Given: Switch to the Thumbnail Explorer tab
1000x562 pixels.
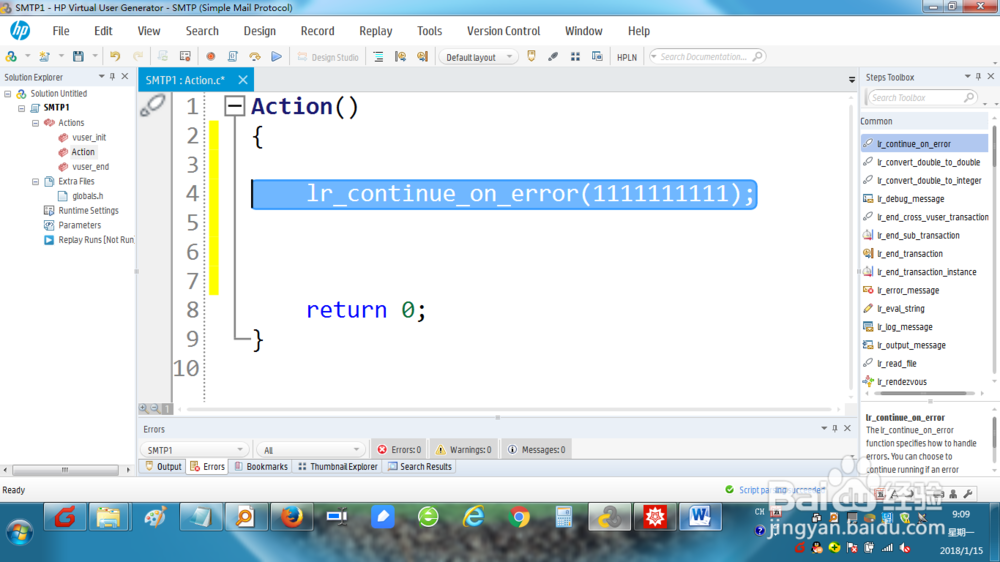Looking at the screenshot, I should tap(338, 466).
